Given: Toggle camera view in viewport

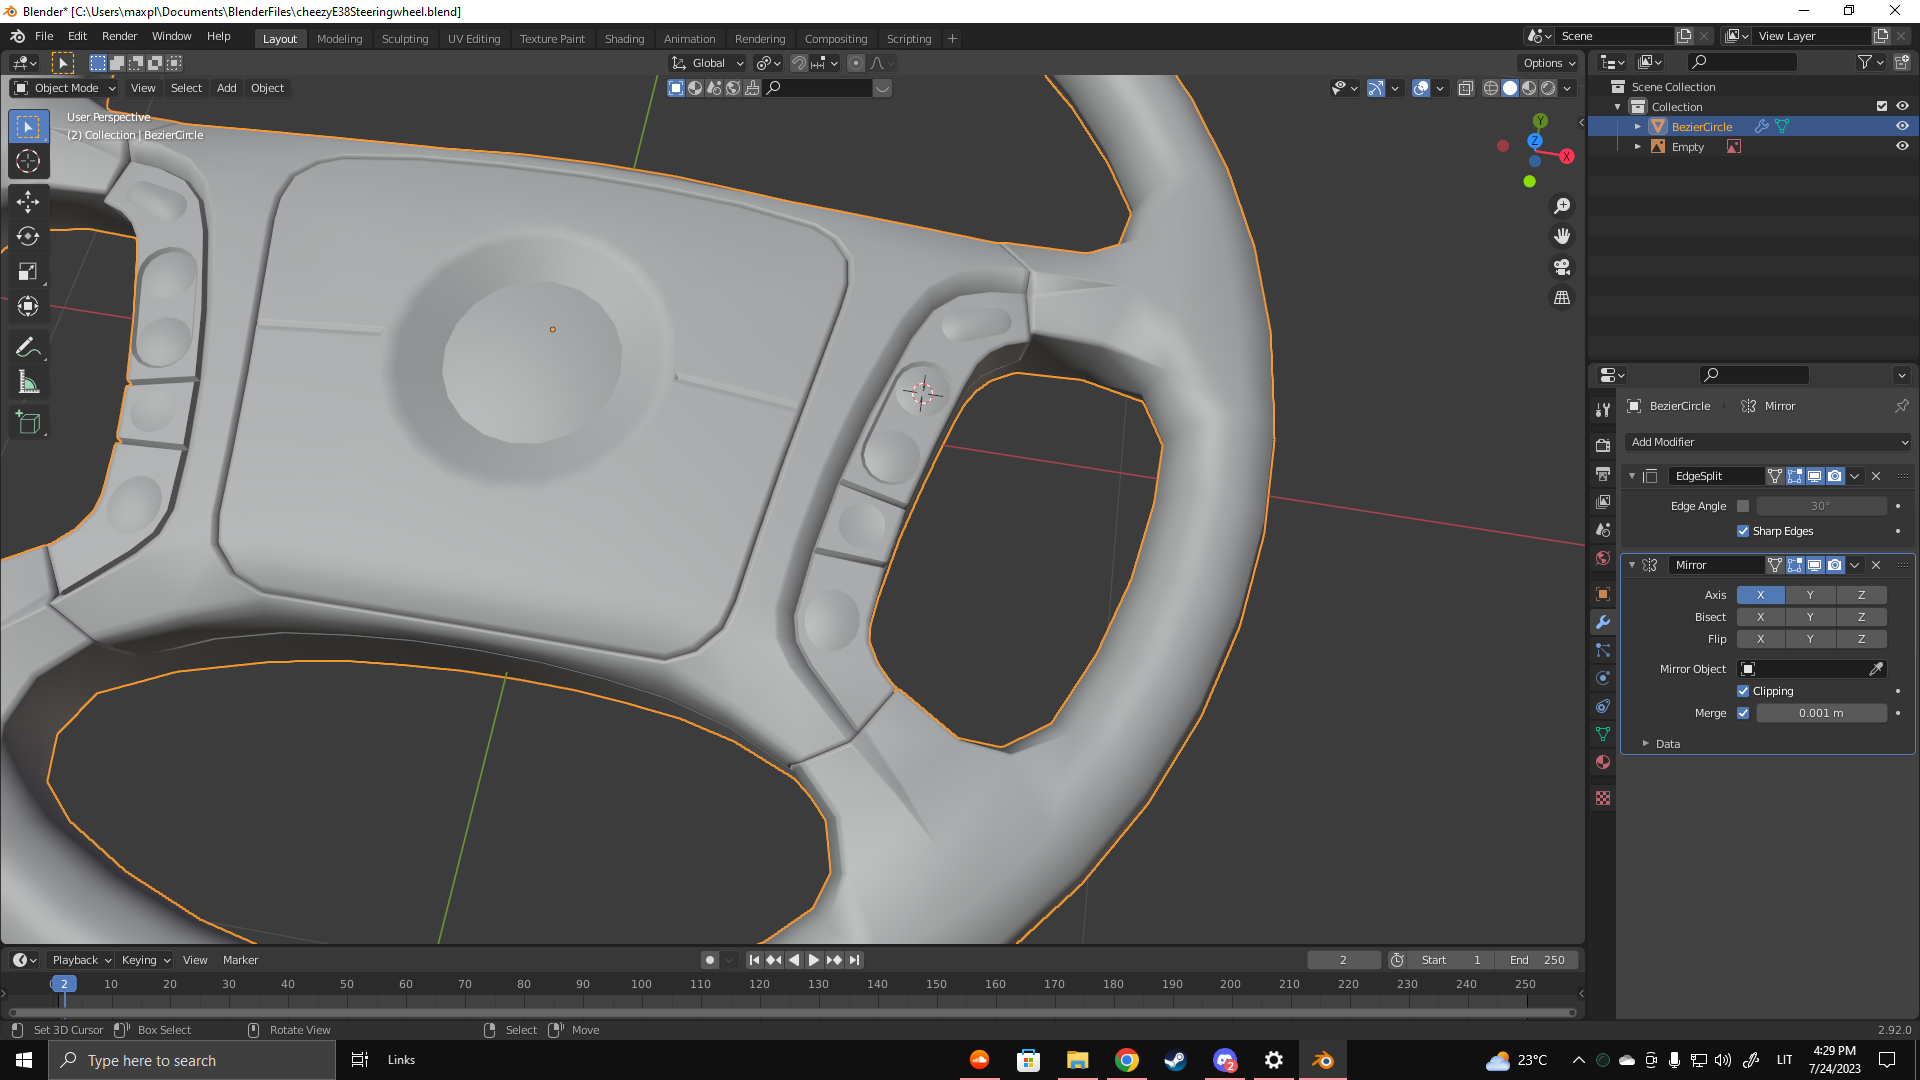Looking at the screenshot, I should pos(1561,267).
